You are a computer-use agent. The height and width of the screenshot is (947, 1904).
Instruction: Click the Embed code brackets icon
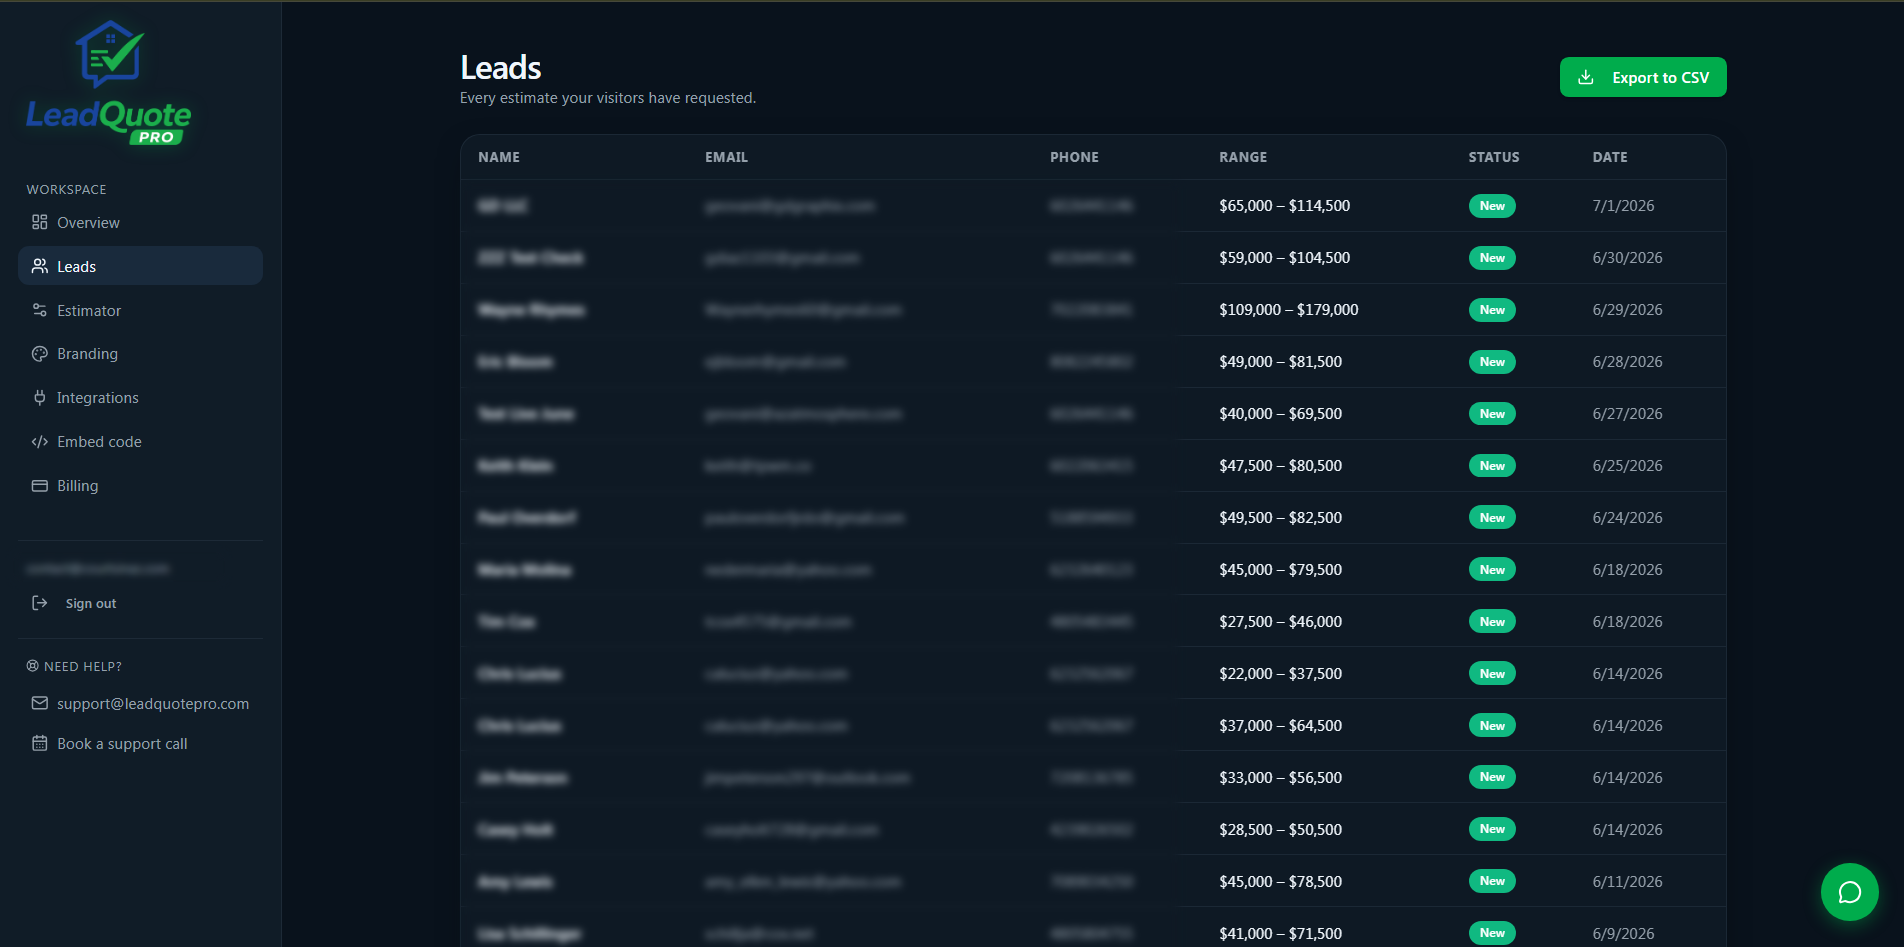40,442
